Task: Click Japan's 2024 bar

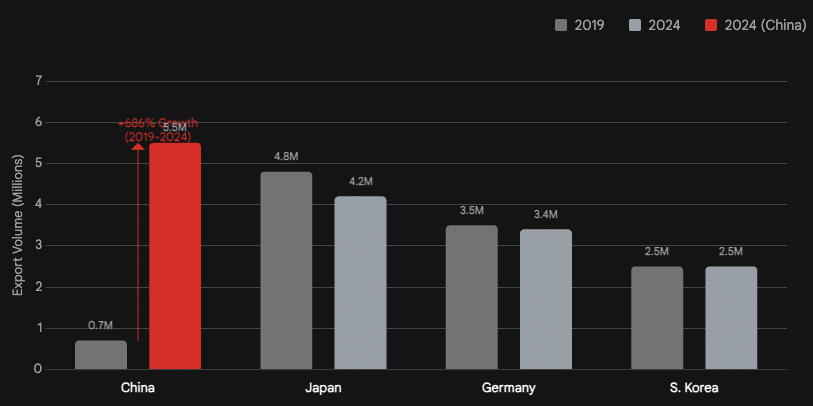Action: (360, 283)
